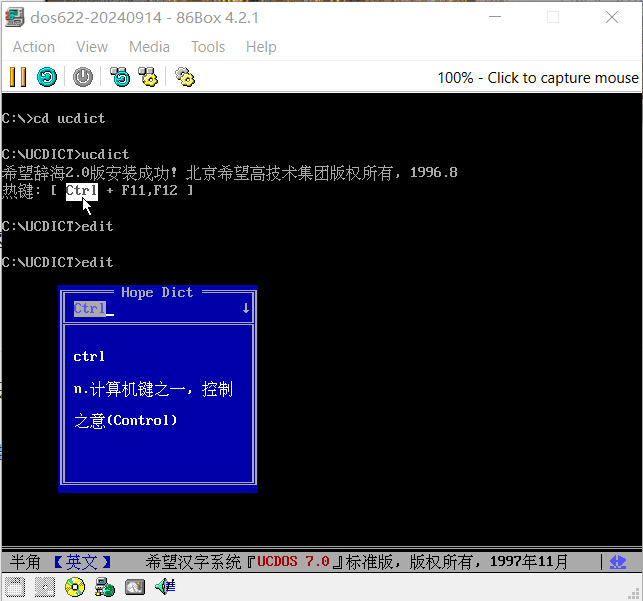Viewport: 643px width, 601px height.
Task: Pause the emulation with the pause icon
Action: [18, 77]
